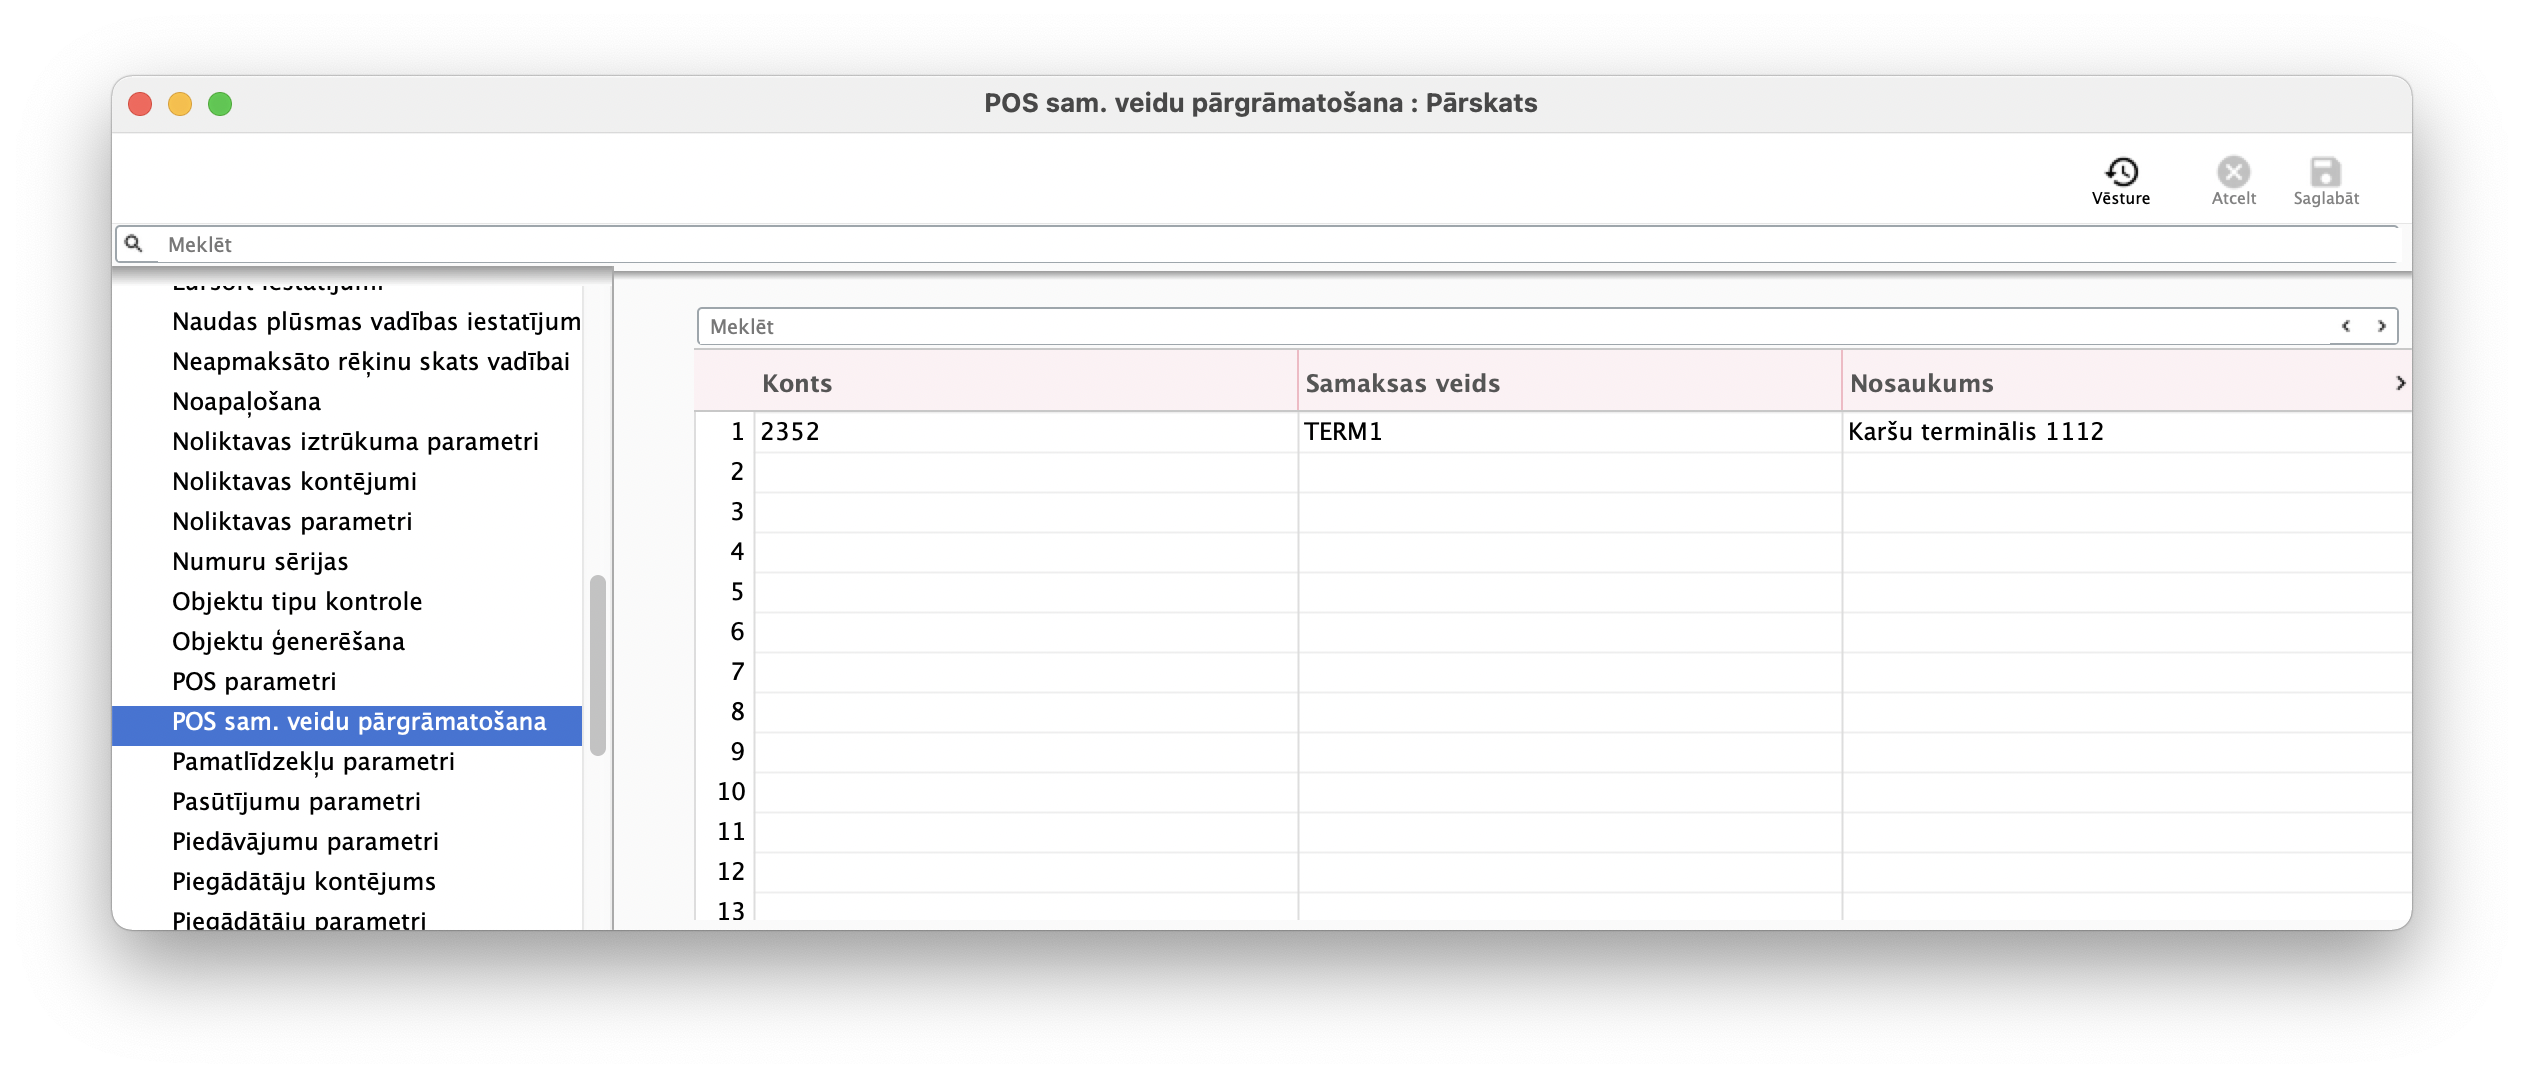2524x1078 pixels.
Task: Select Noapaļošana from the settings list
Action: [246, 401]
